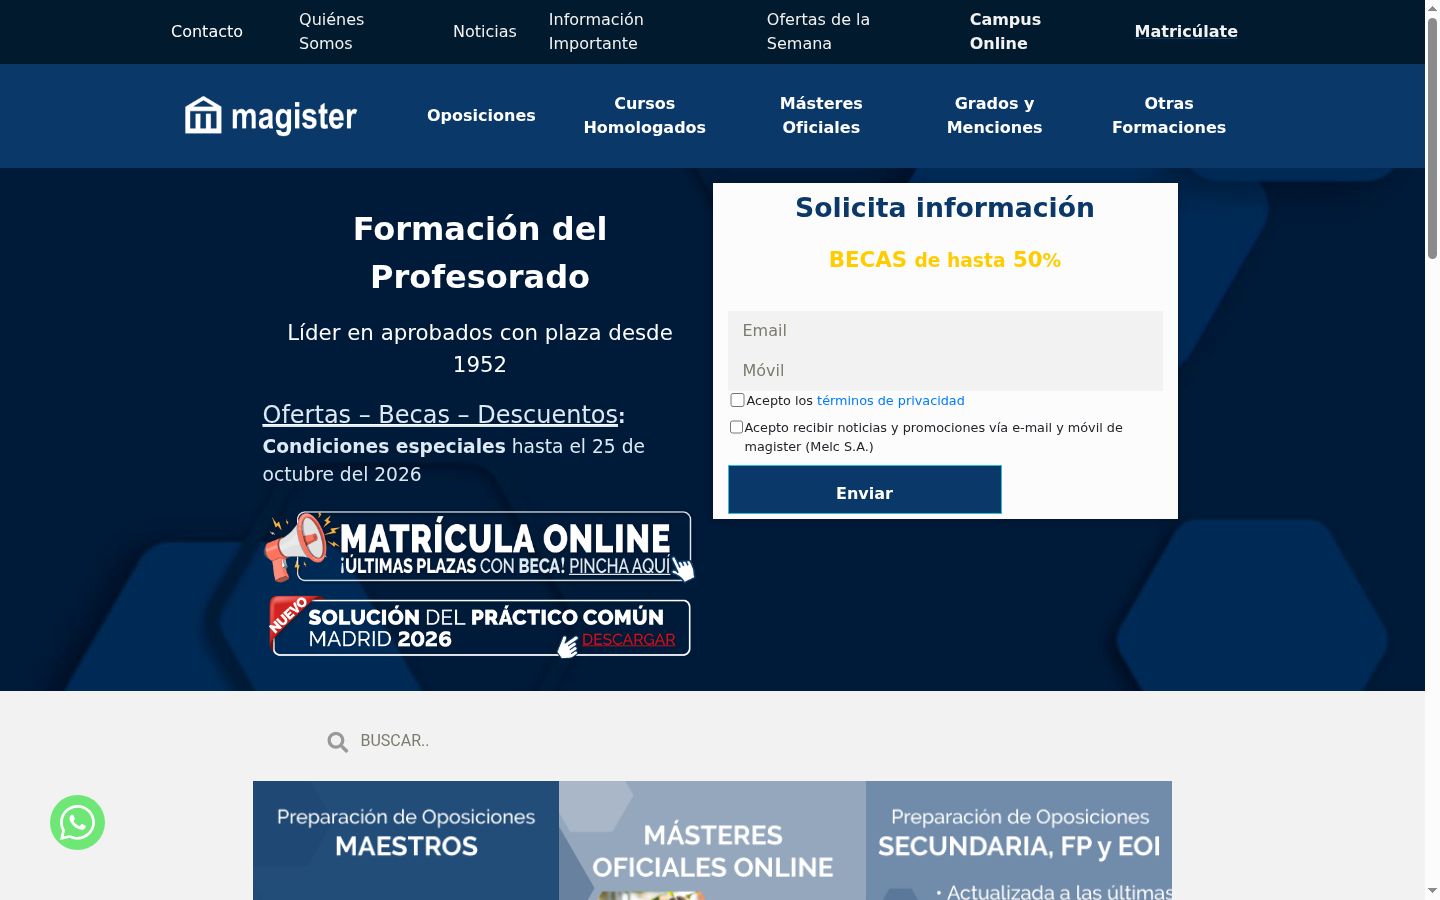
Task: Focus the Email input field
Action: [945, 331]
